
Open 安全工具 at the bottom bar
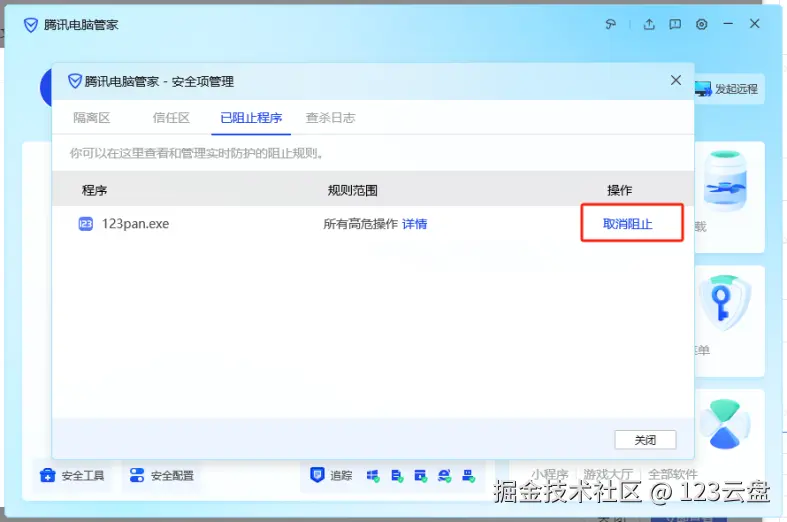(72, 475)
